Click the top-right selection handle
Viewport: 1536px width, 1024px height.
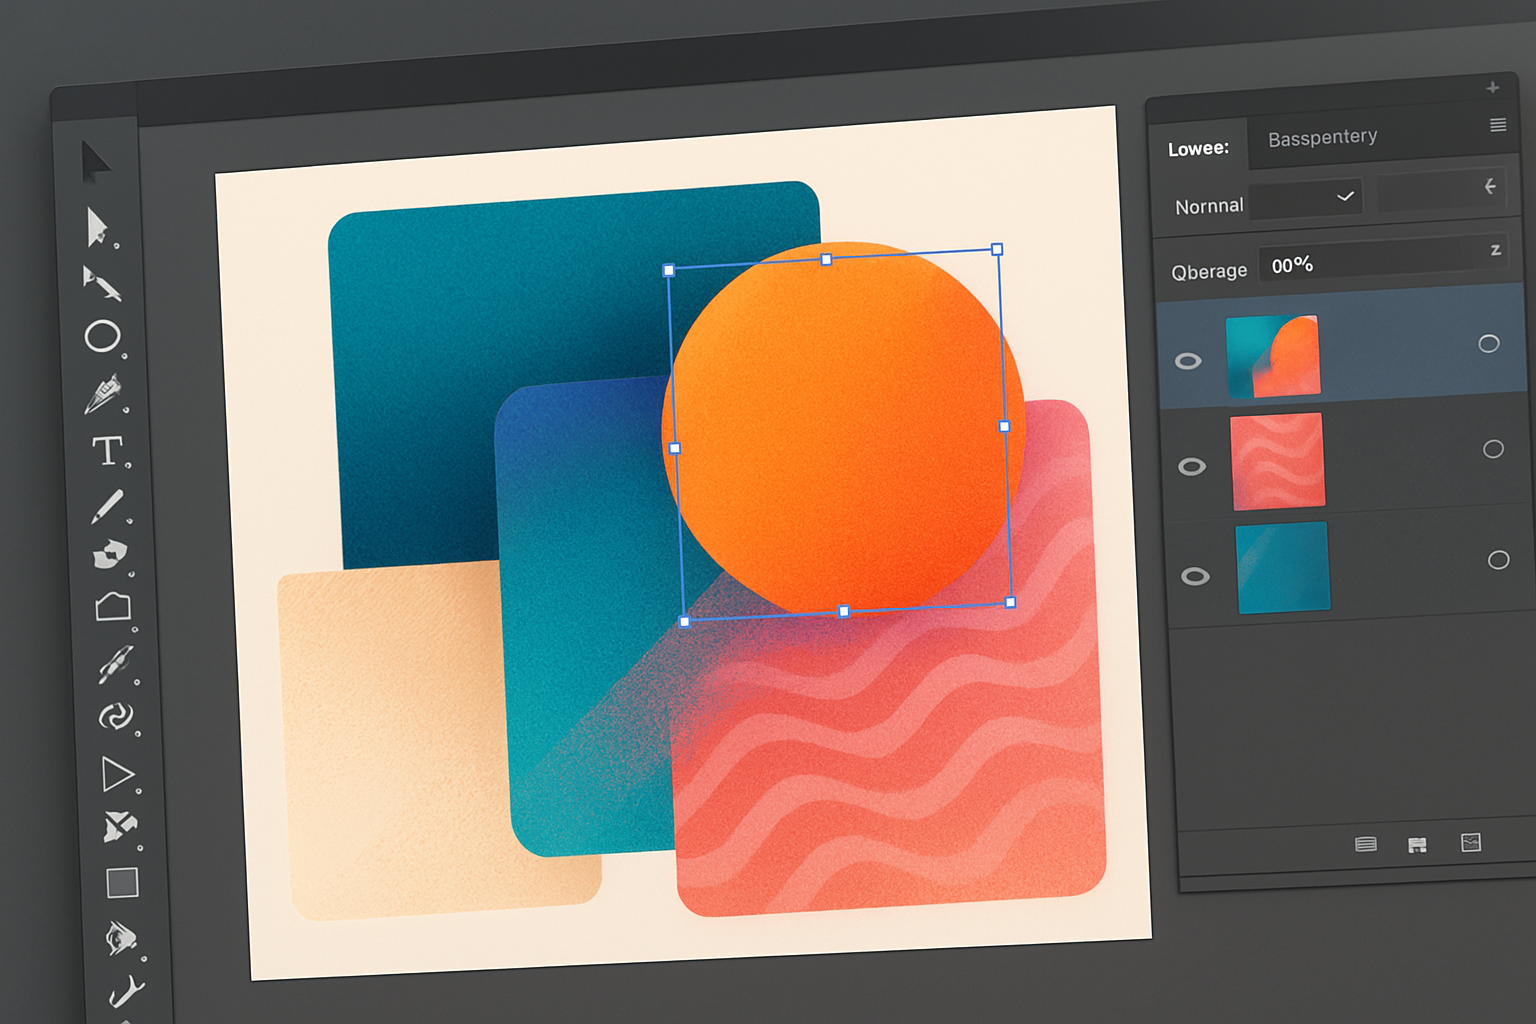pos(997,249)
